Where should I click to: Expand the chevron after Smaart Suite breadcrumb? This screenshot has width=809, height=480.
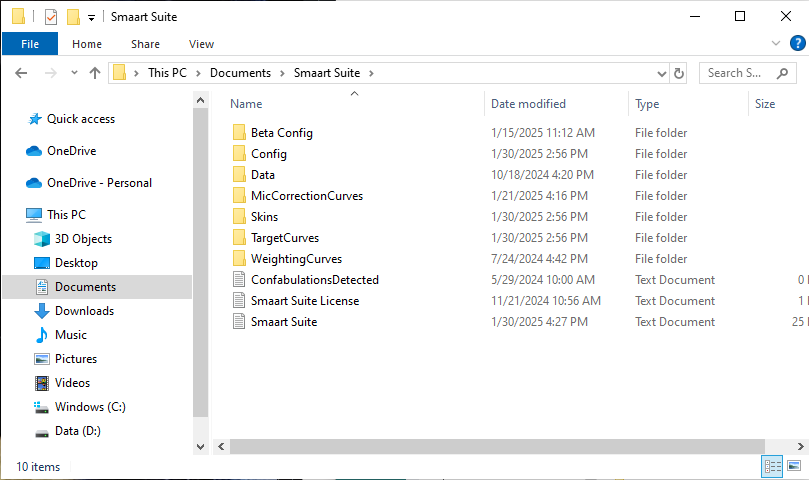pyautogui.click(x=371, y=73)
